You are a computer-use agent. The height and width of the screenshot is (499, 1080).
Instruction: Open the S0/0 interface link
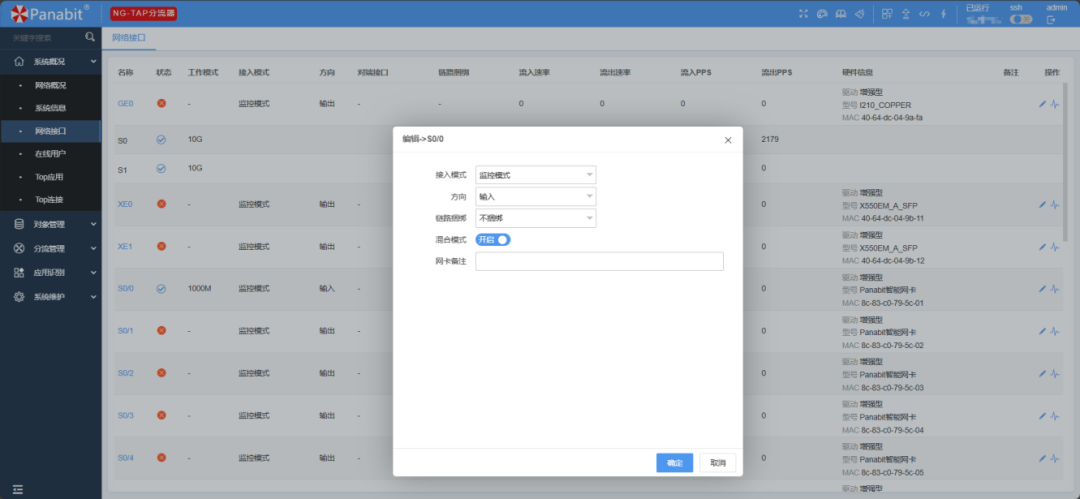coord(125,289)
